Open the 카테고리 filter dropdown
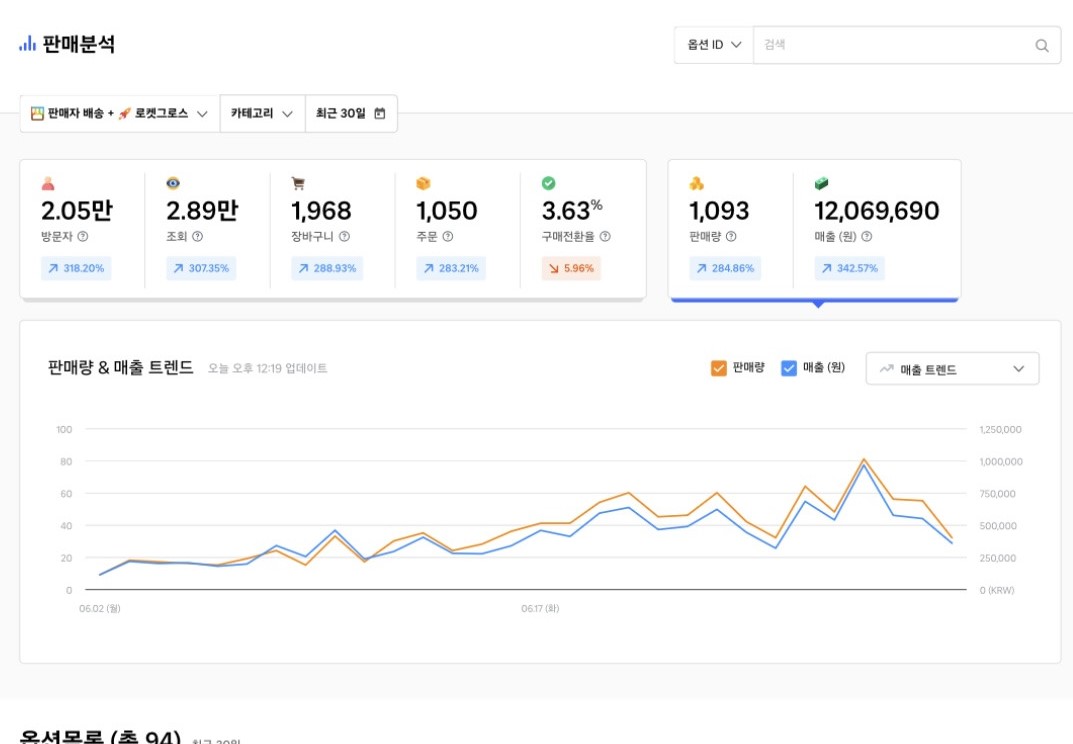 262,114
